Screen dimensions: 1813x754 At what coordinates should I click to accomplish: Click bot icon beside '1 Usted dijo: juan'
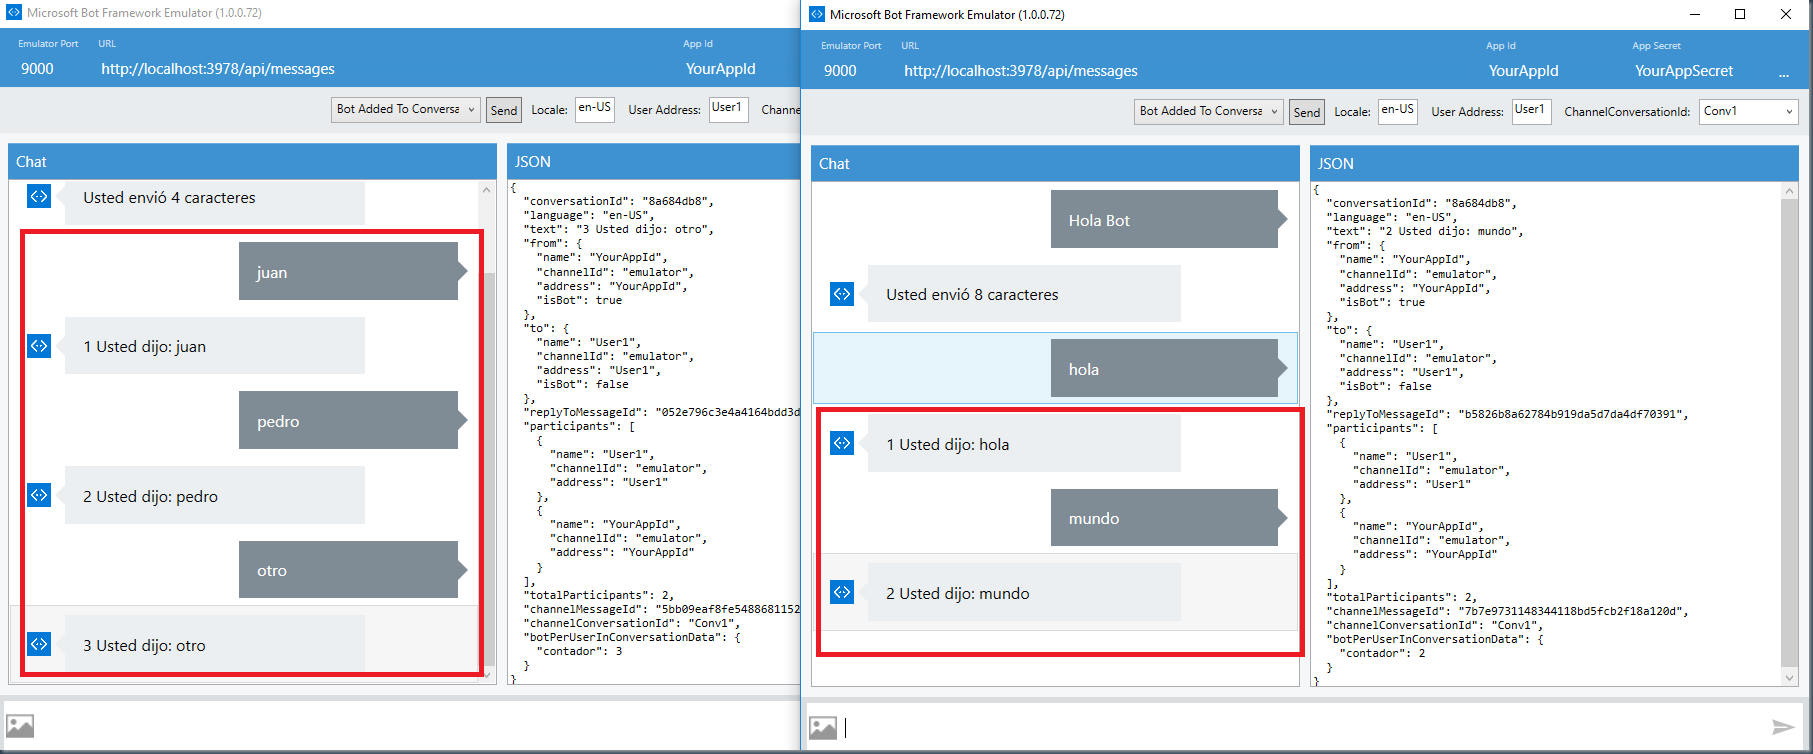pos(39,346)
